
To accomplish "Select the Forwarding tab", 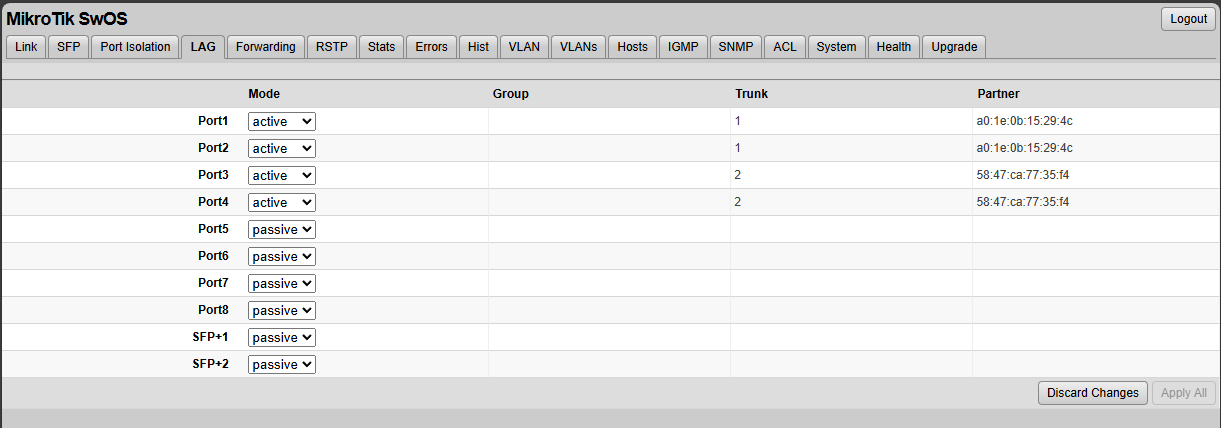I will pyautogui.click(x=266, y=47).
